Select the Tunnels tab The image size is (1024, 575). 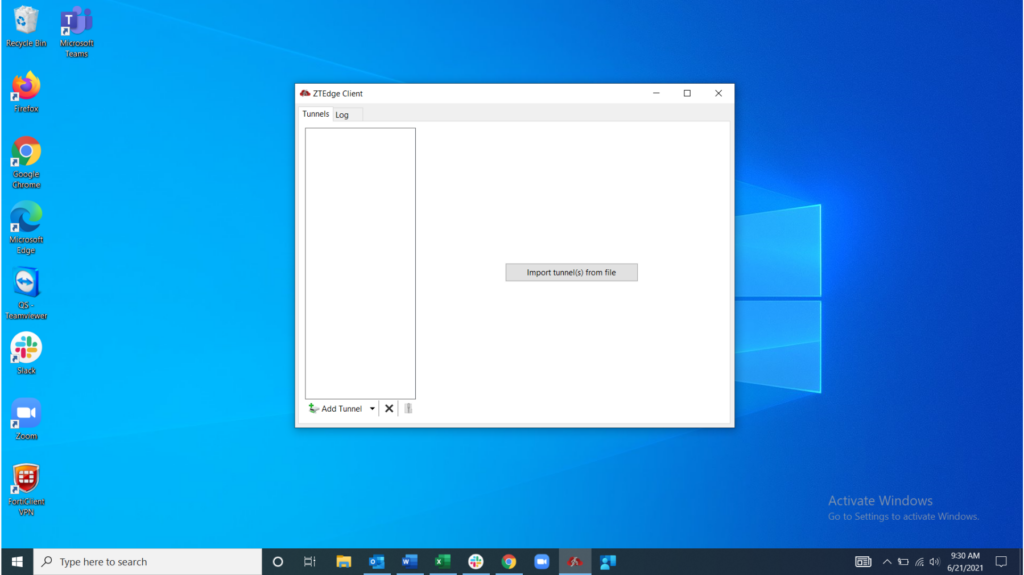[x=316, y=114]
